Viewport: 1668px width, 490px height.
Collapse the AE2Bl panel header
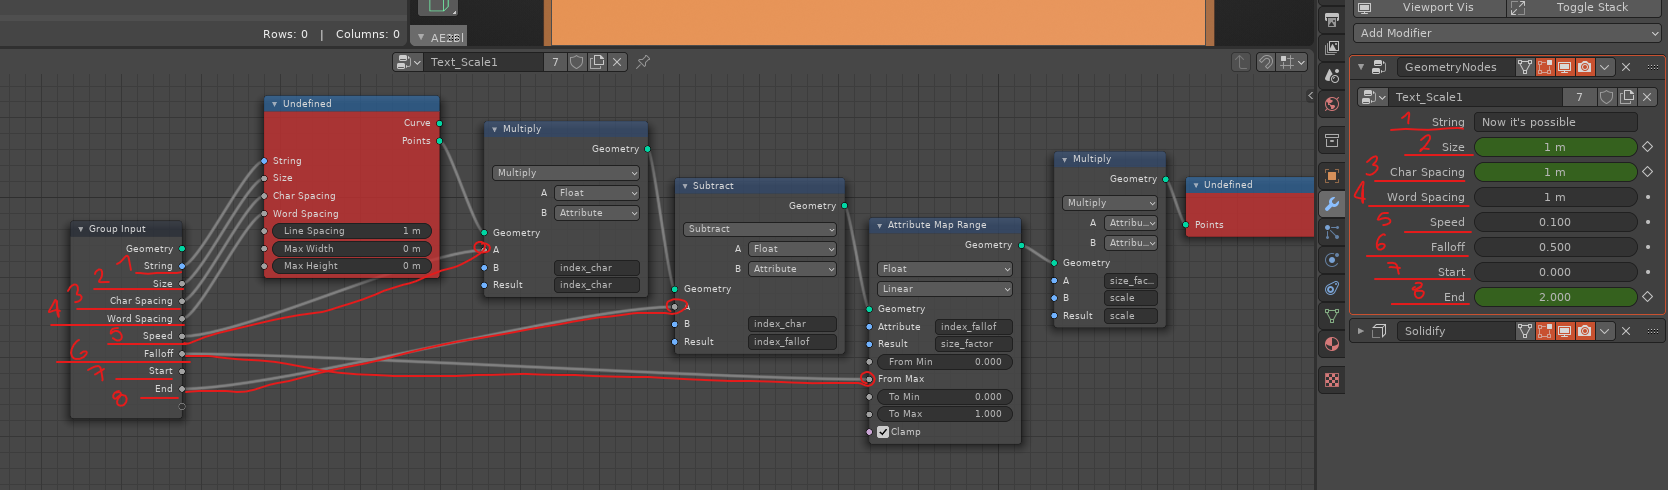pyautogui.click(x=421, y=37)
